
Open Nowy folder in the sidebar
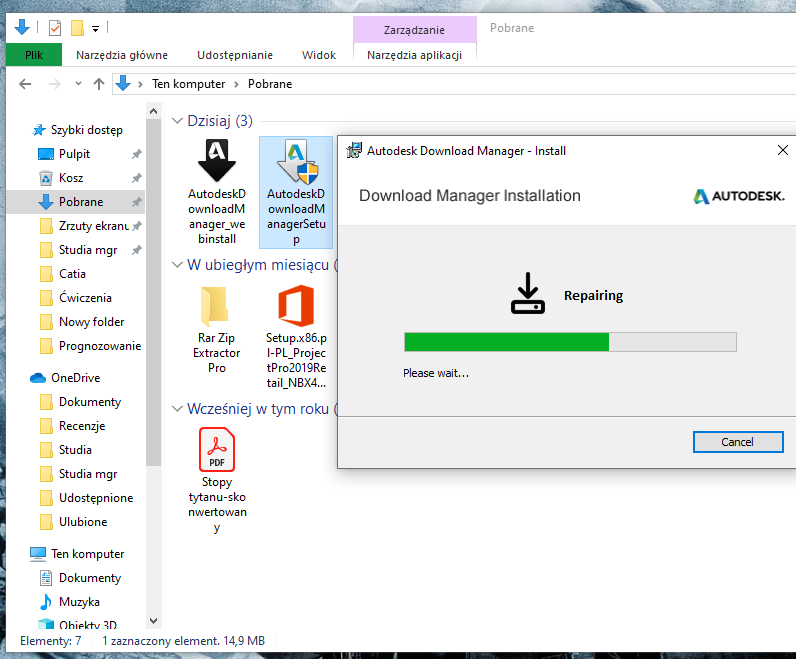tap(91, 322)
